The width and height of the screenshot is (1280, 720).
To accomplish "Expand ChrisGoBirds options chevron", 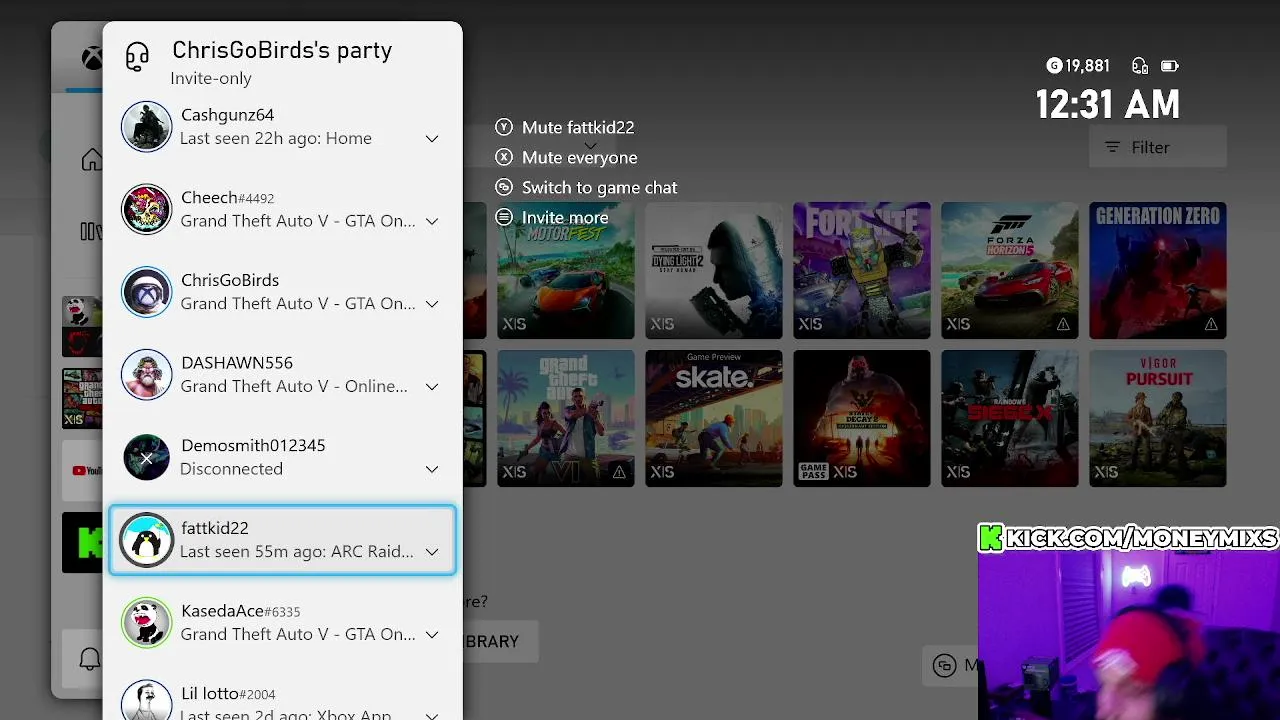I will tap(432, 304).
